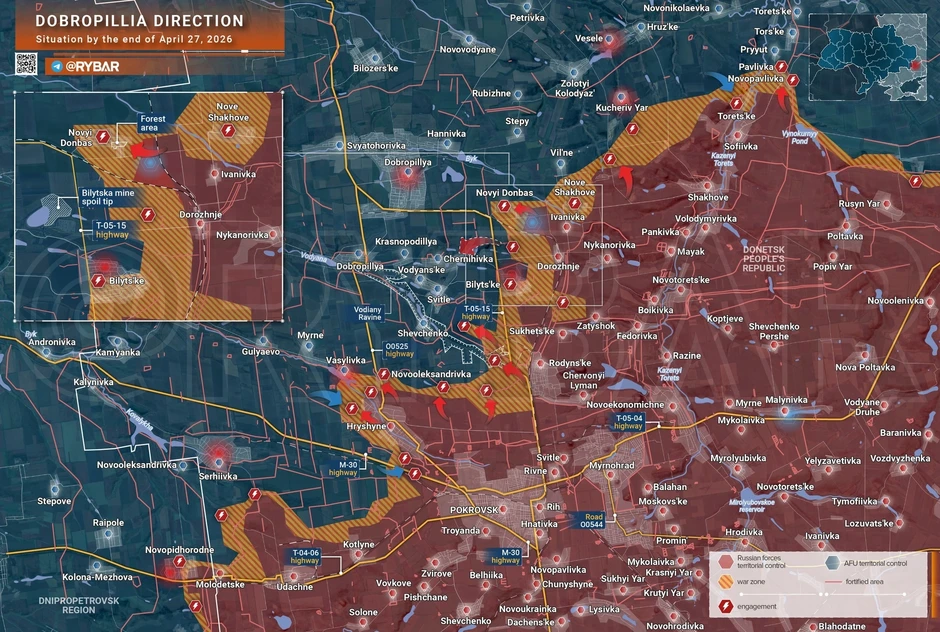940x632 pixels.
Task: Click the "Vodiany Ravine" label
Action: [x=367, y=313]
